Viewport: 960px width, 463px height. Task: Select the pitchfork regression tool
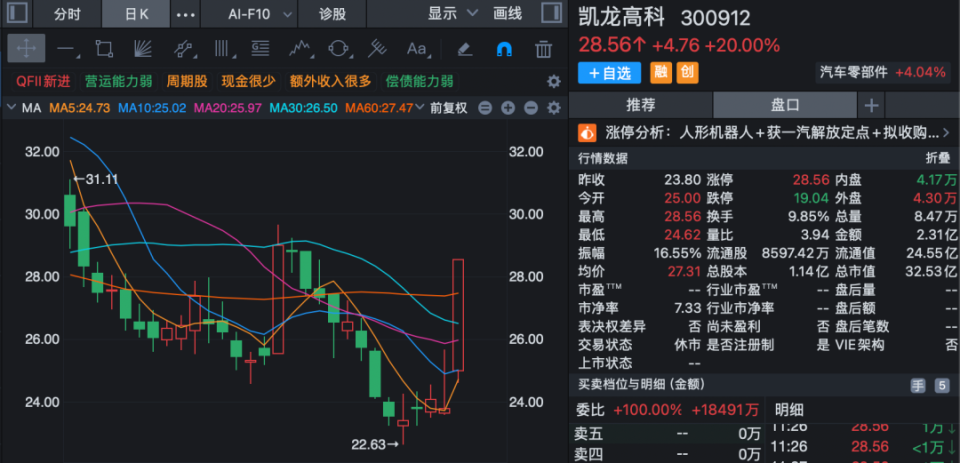(x=377, y=49)
